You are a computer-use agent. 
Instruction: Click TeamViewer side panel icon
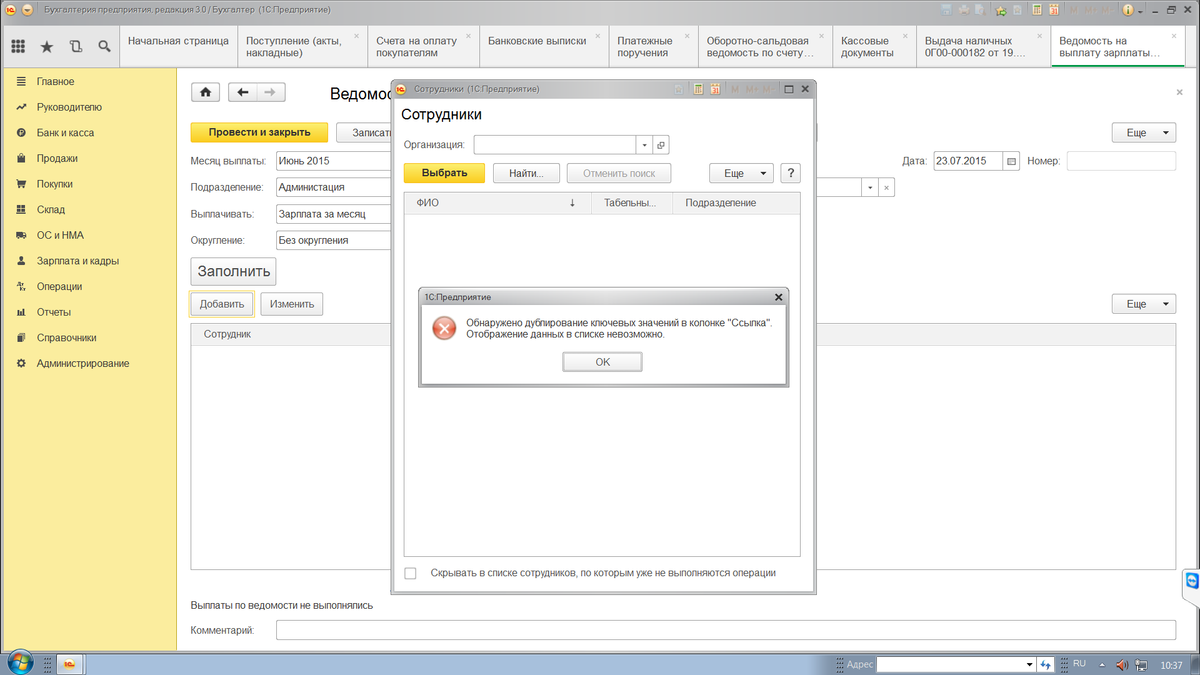(1191, 580)
